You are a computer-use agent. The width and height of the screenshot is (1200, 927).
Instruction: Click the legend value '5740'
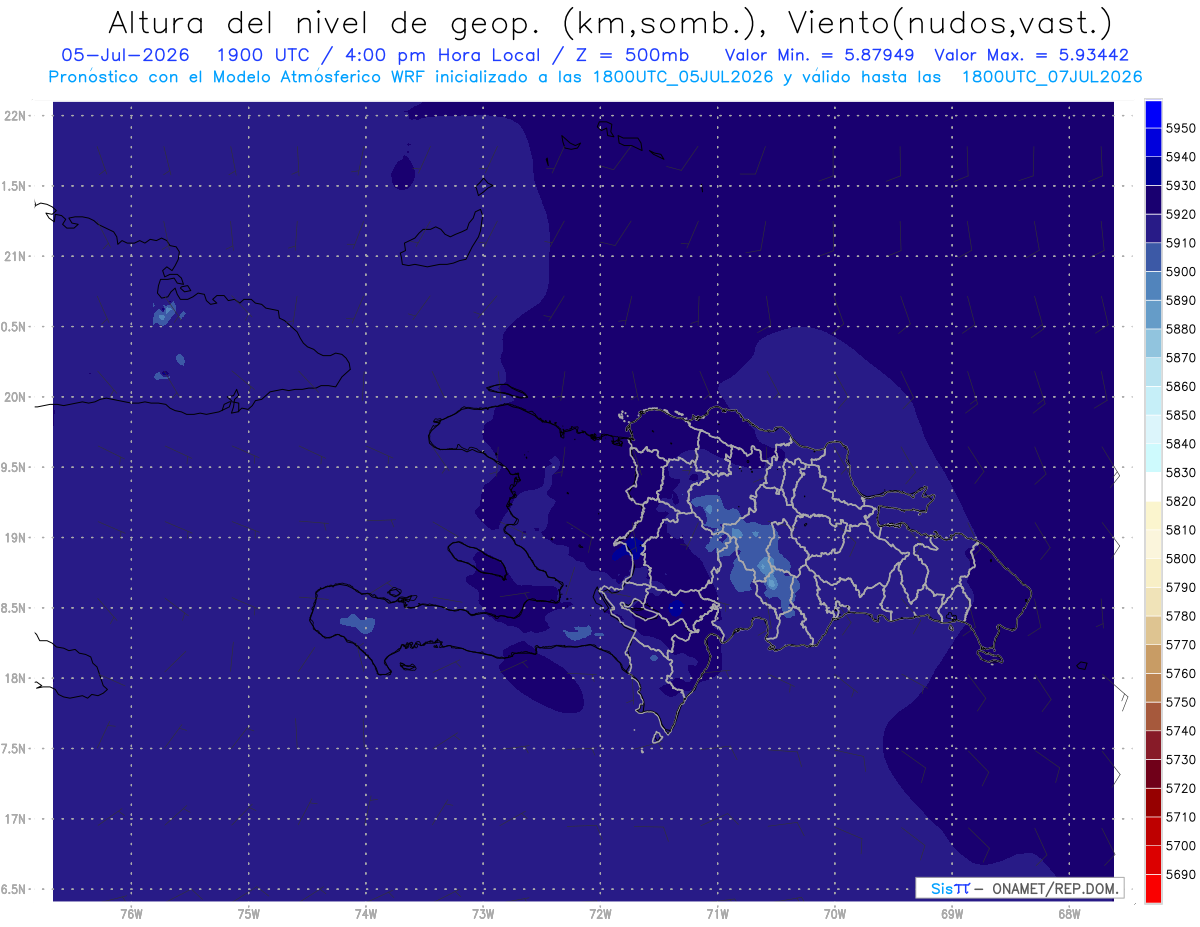click(1180, 731)
